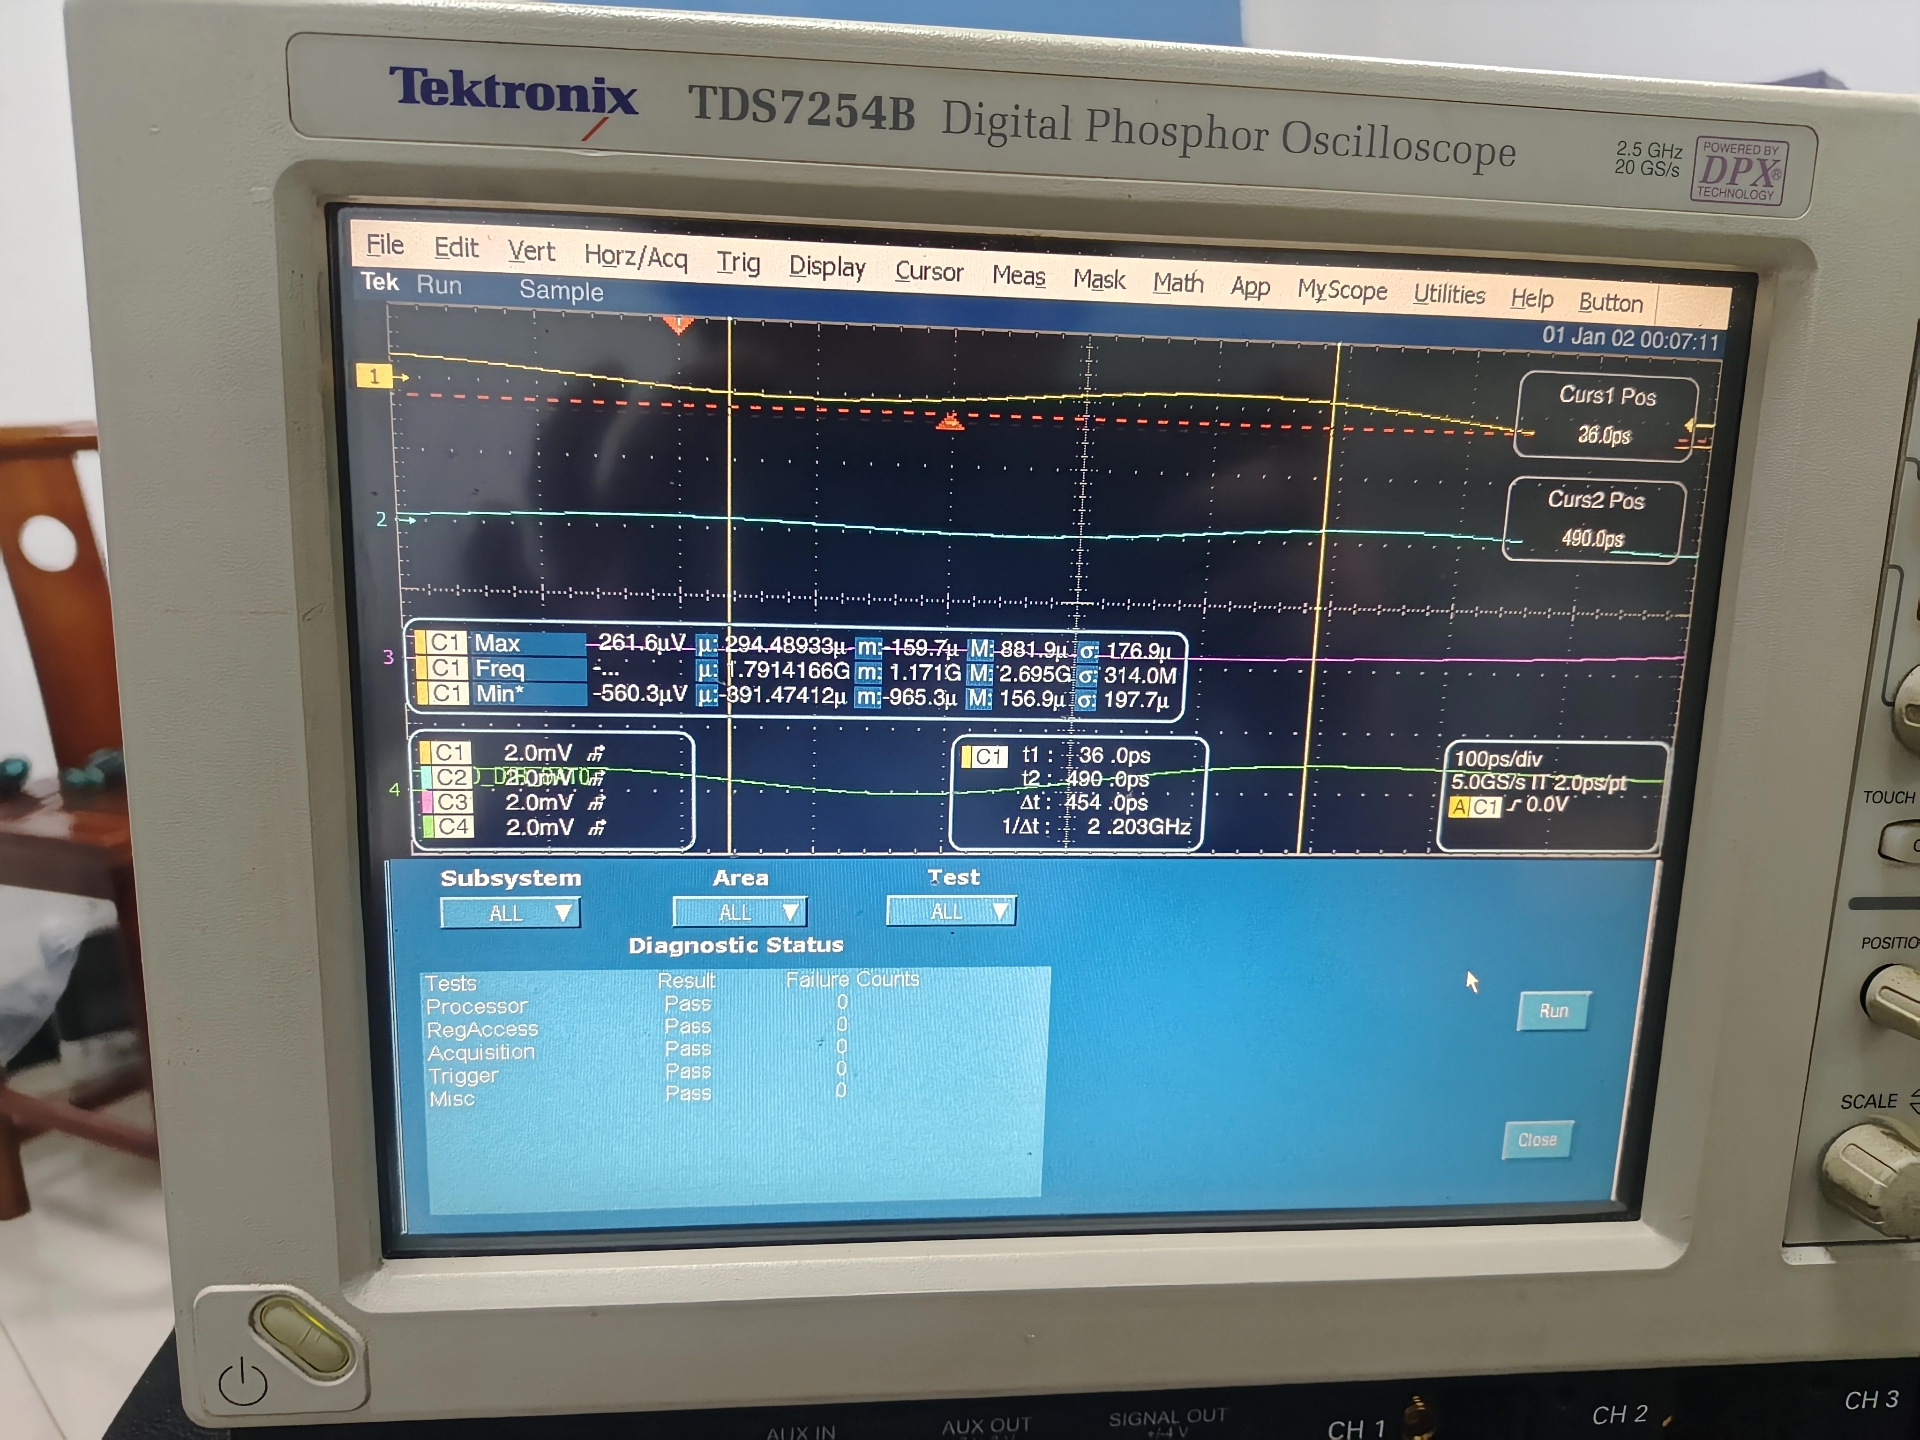Open the Vert menu

[x=531, y=251]
